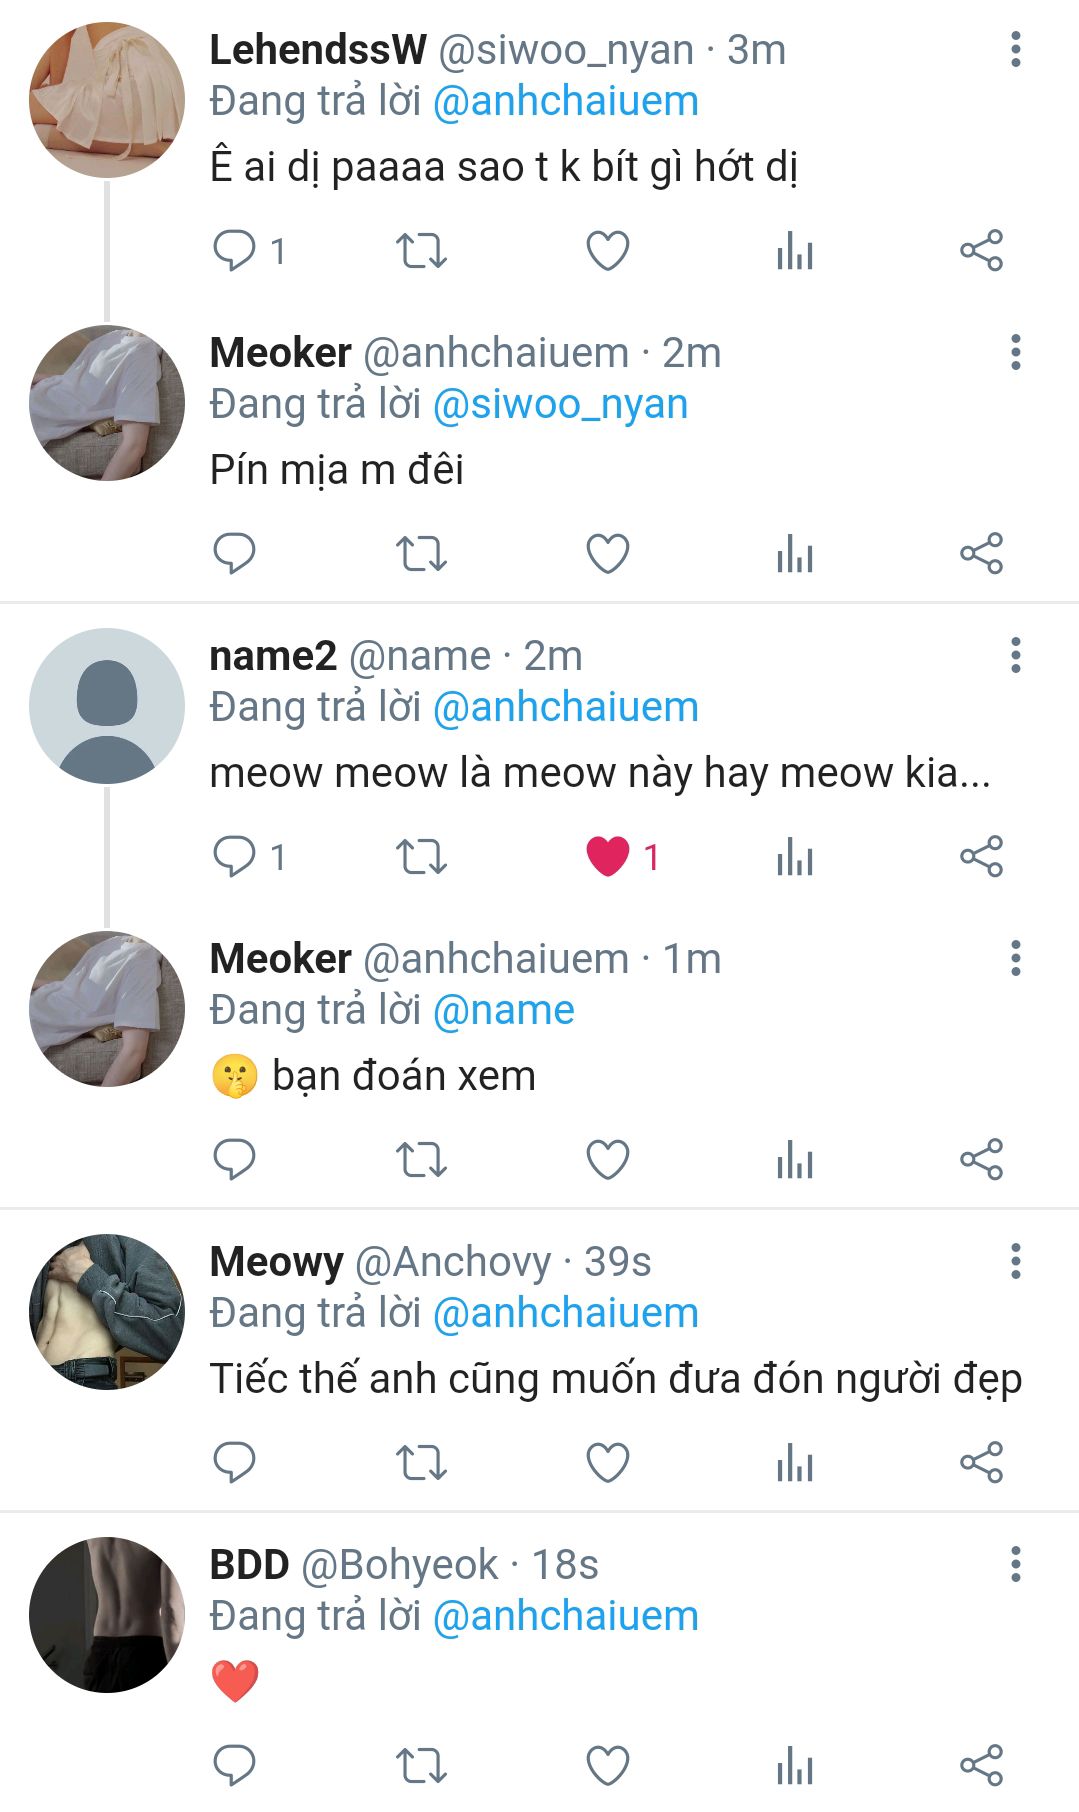Screen dimensions: 1079x1812
Task: Unlike name2's liked tweet
Action: (607, 856)
